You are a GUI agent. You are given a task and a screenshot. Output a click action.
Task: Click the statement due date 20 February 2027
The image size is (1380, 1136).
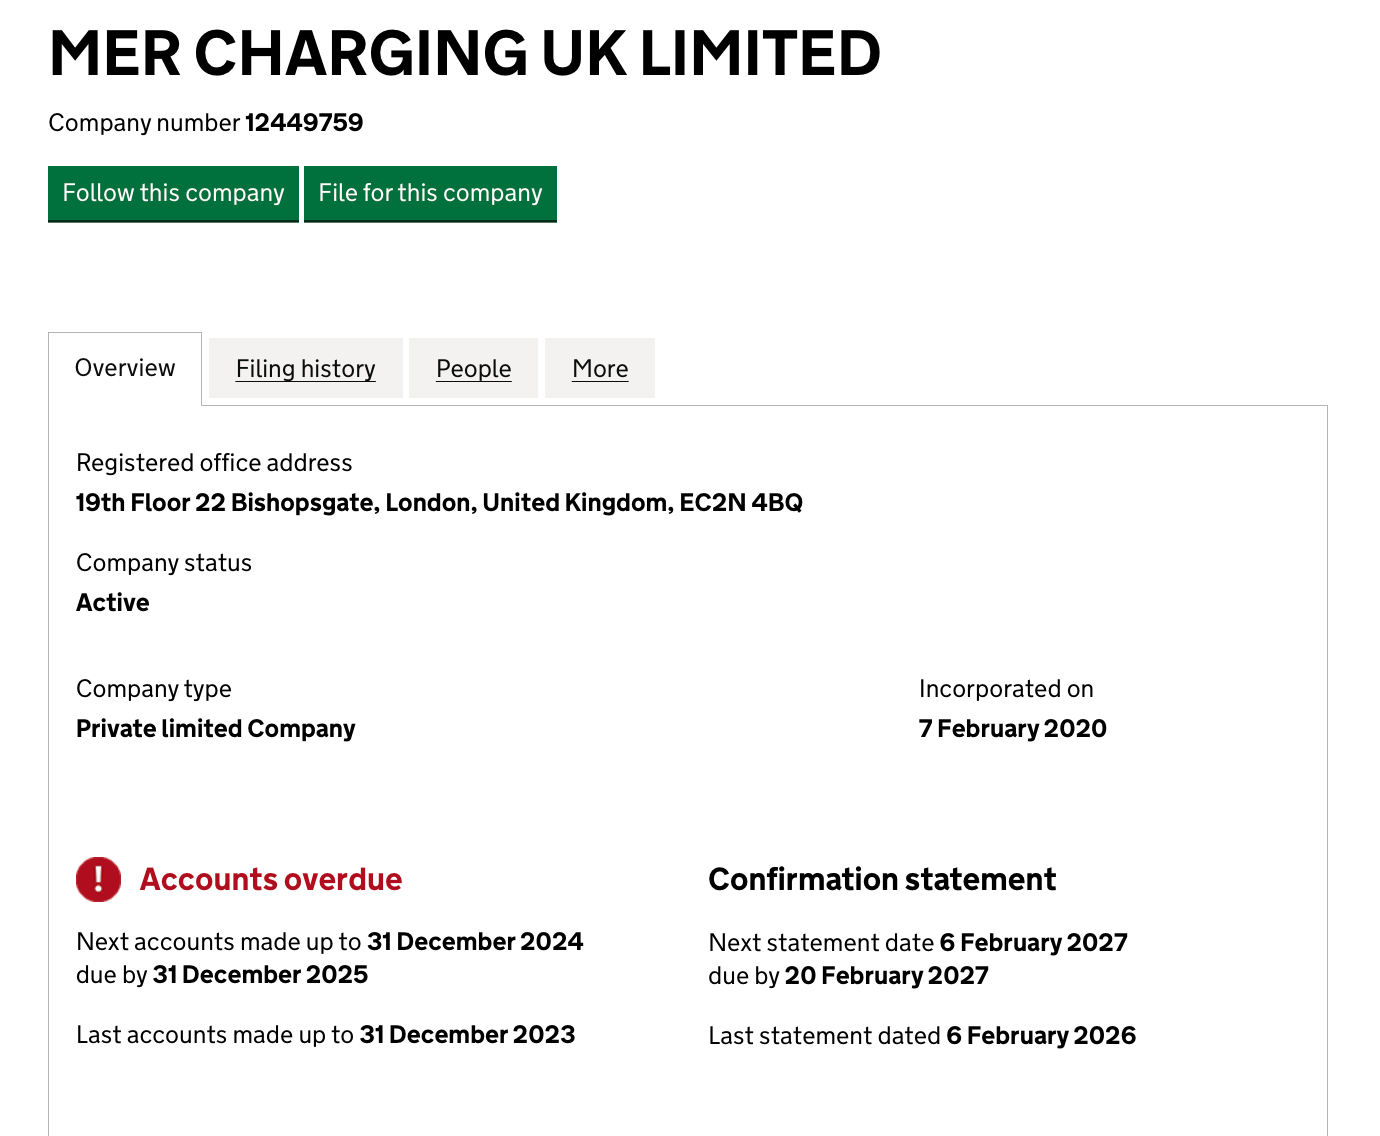(x=886, y=976)
